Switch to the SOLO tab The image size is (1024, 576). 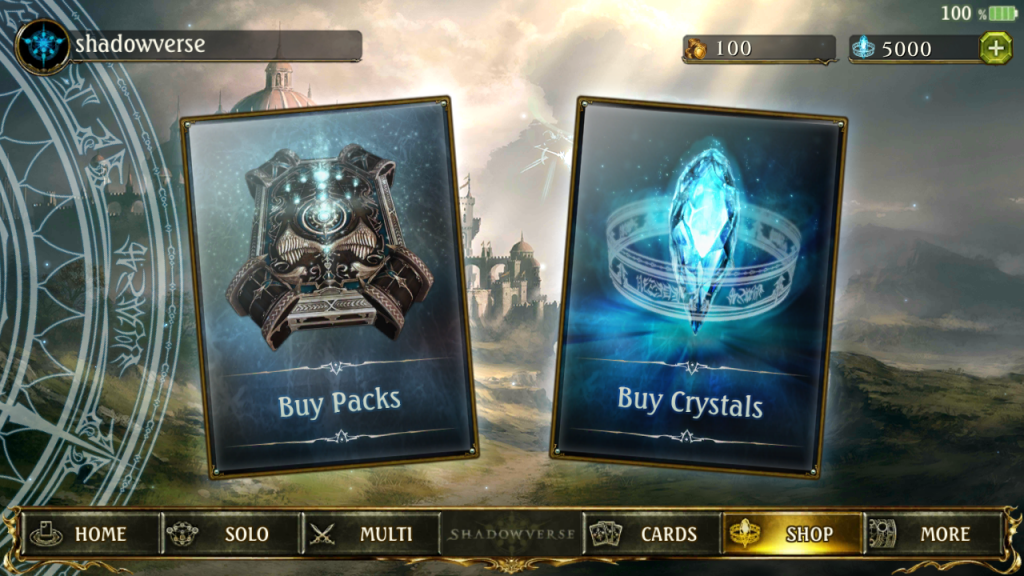tap(231, 534)
